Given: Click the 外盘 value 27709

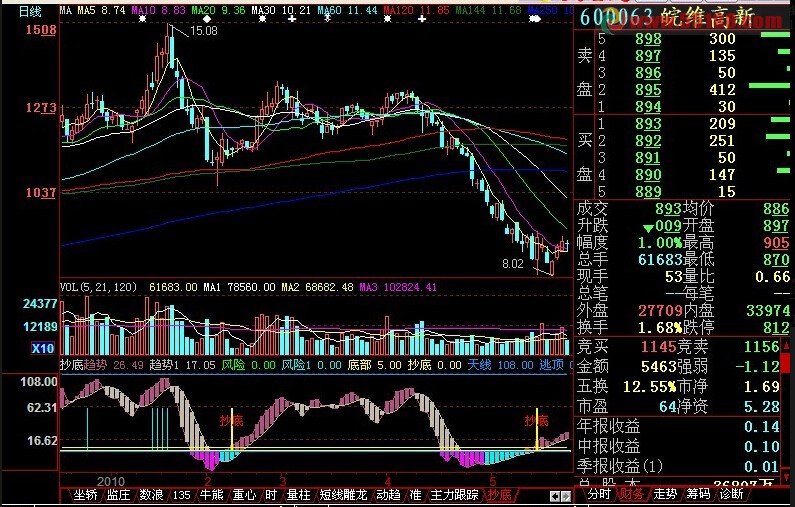Looking at the screenshot, I should coord(660,310).
